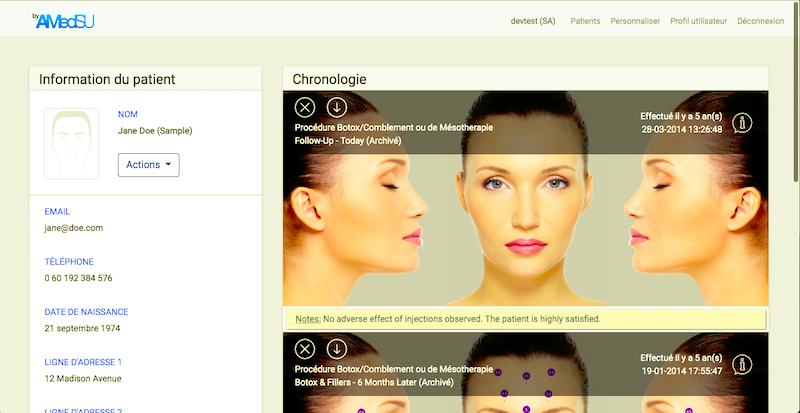The width and height of the screenshot is (800, 413).
Task: Click the DATE DE NAISSANCE label
Action: [x=86, y=312]
